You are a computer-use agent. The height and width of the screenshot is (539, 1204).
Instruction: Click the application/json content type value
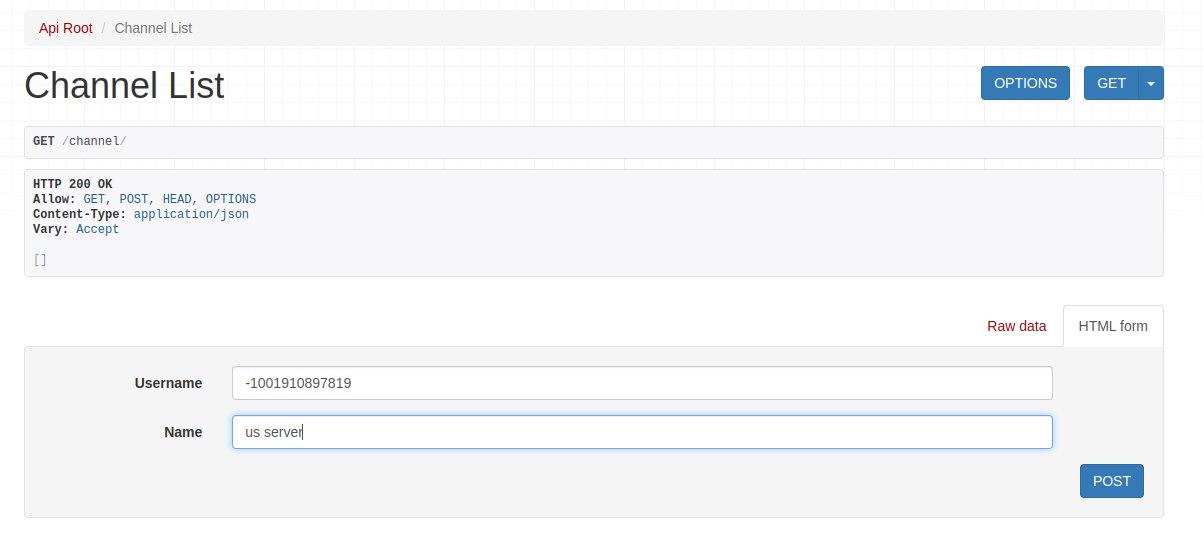[x=191, y=214]
